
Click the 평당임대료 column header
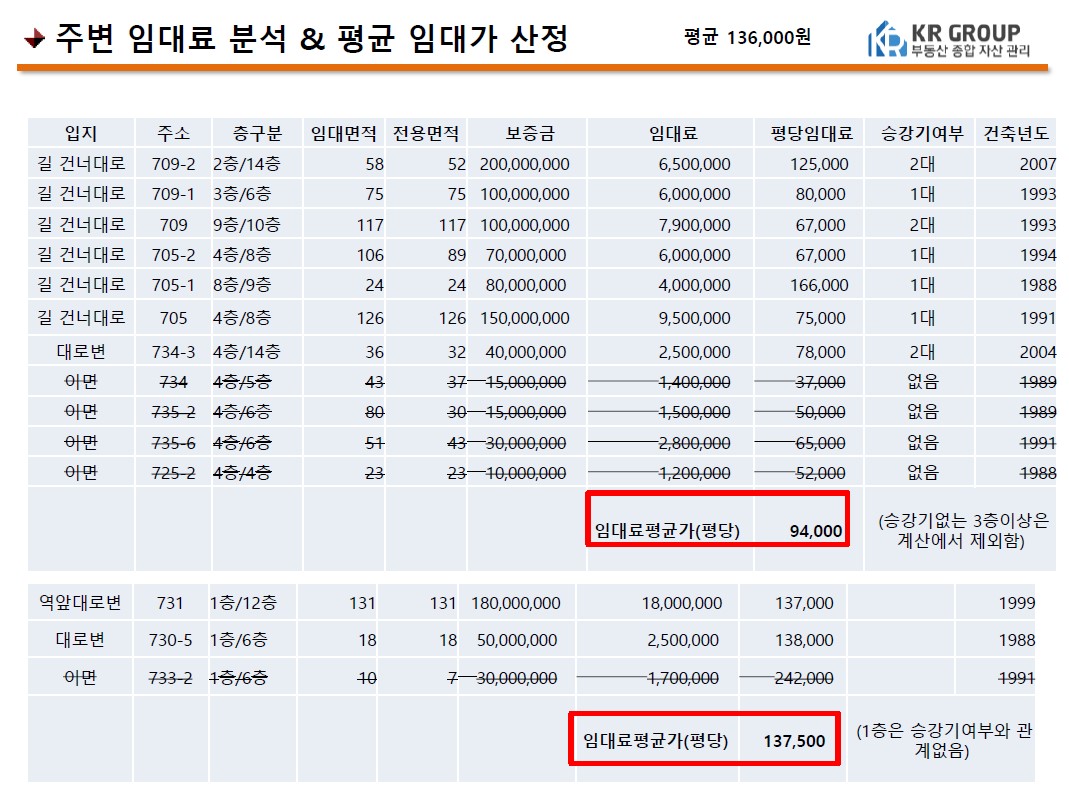point(810,133)
